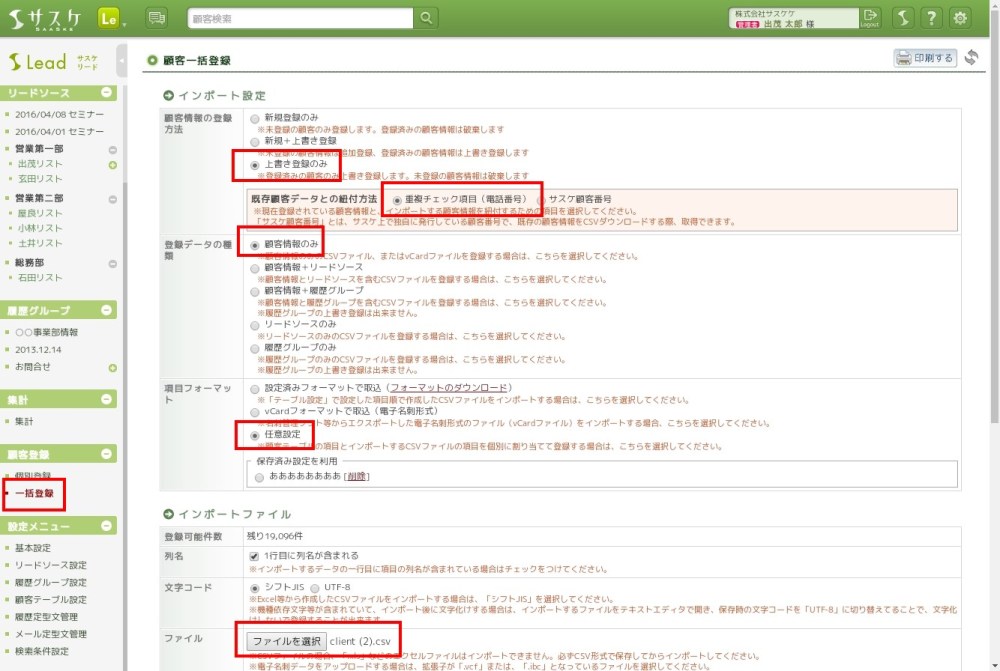Click the search magnifier icon in header
The height and width of the screenshot is (671, 1000).
coord(426,17)
